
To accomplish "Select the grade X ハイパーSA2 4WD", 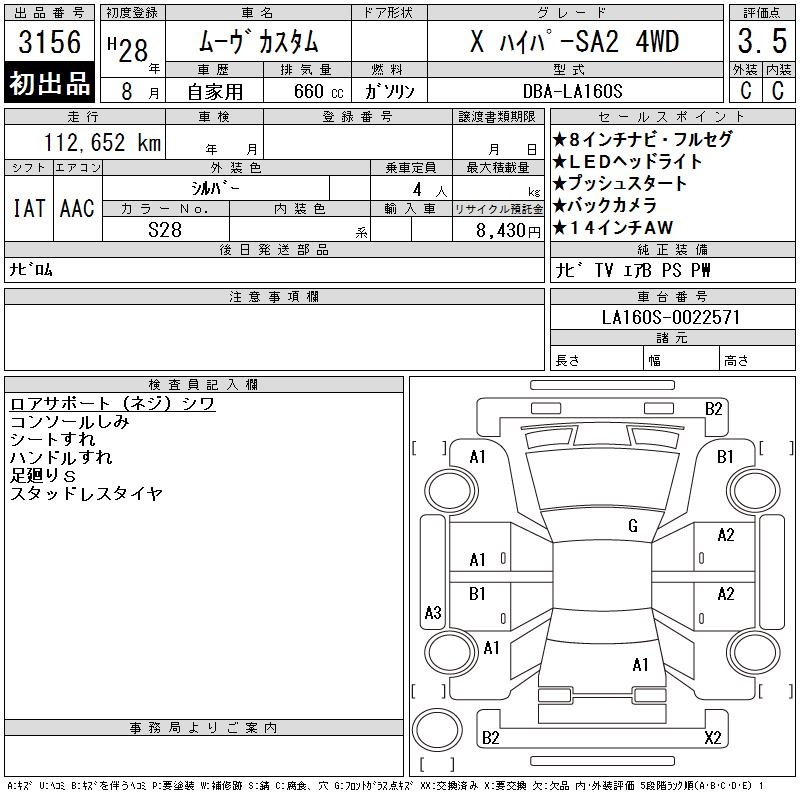I will tap(574, 41).
